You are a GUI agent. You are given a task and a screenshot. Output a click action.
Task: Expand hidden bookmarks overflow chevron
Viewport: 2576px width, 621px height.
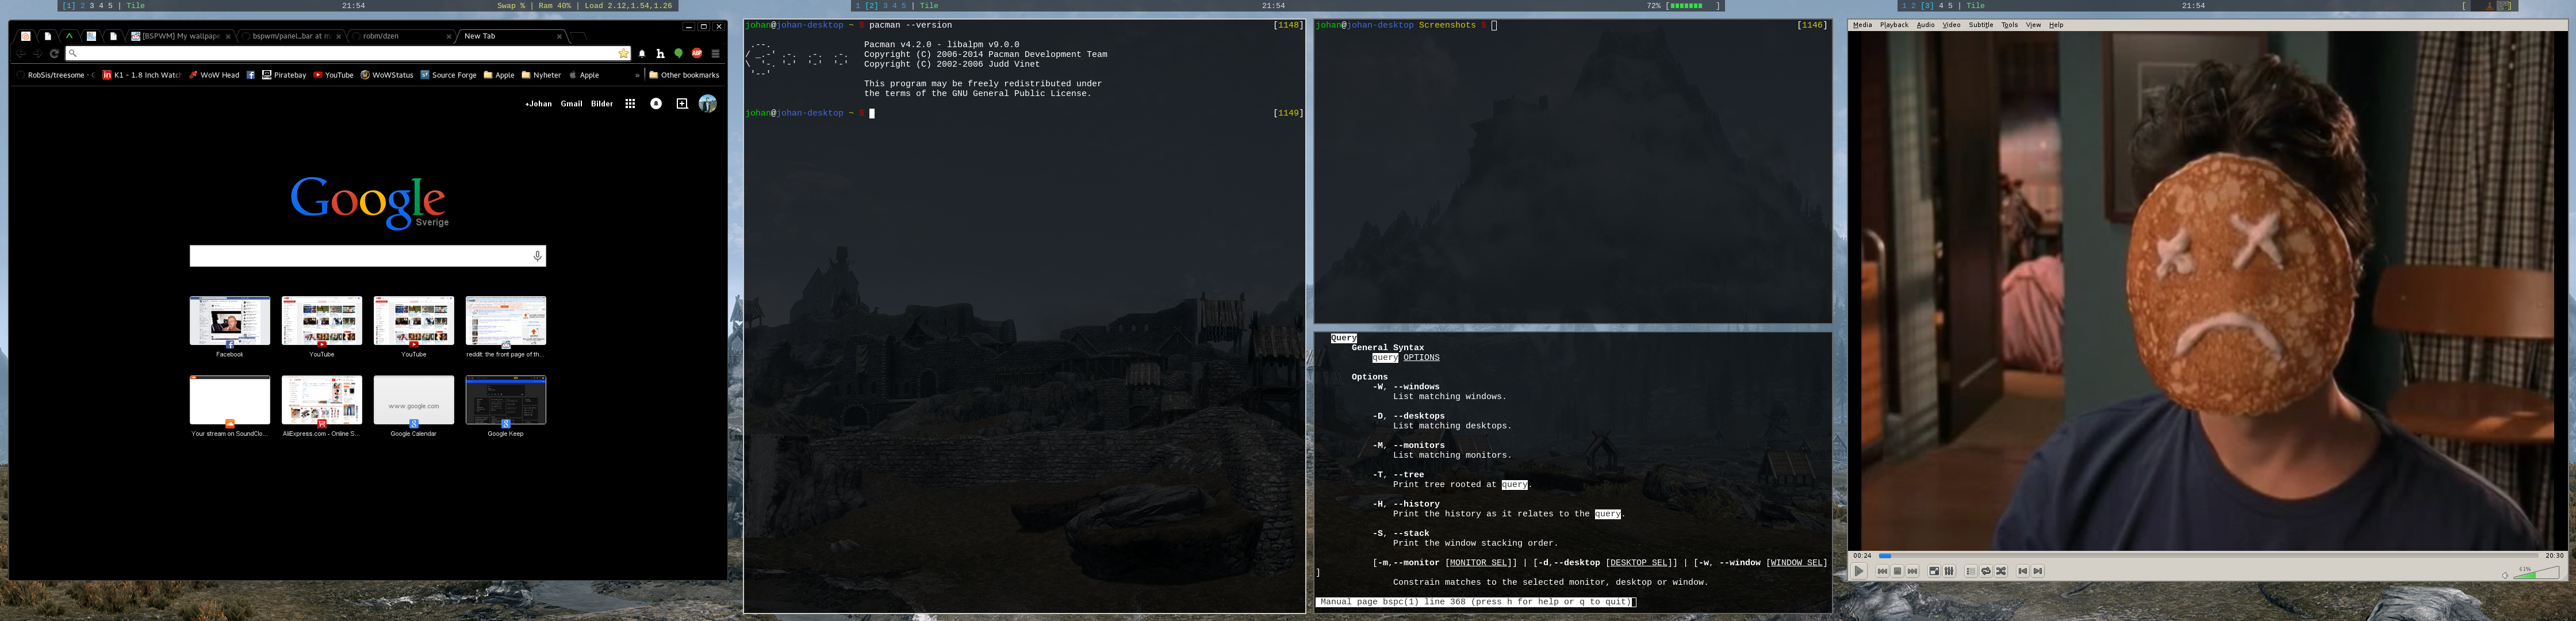637,75
